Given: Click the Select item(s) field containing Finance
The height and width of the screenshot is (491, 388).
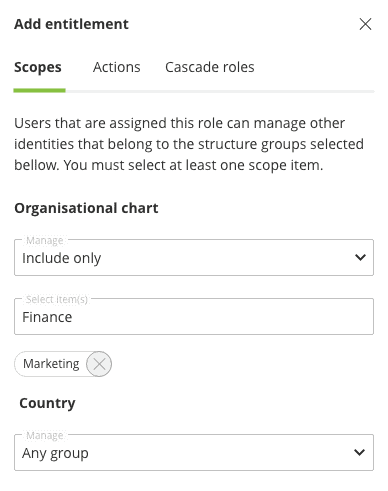Looking at the screenshot, I should coord(194,316).
